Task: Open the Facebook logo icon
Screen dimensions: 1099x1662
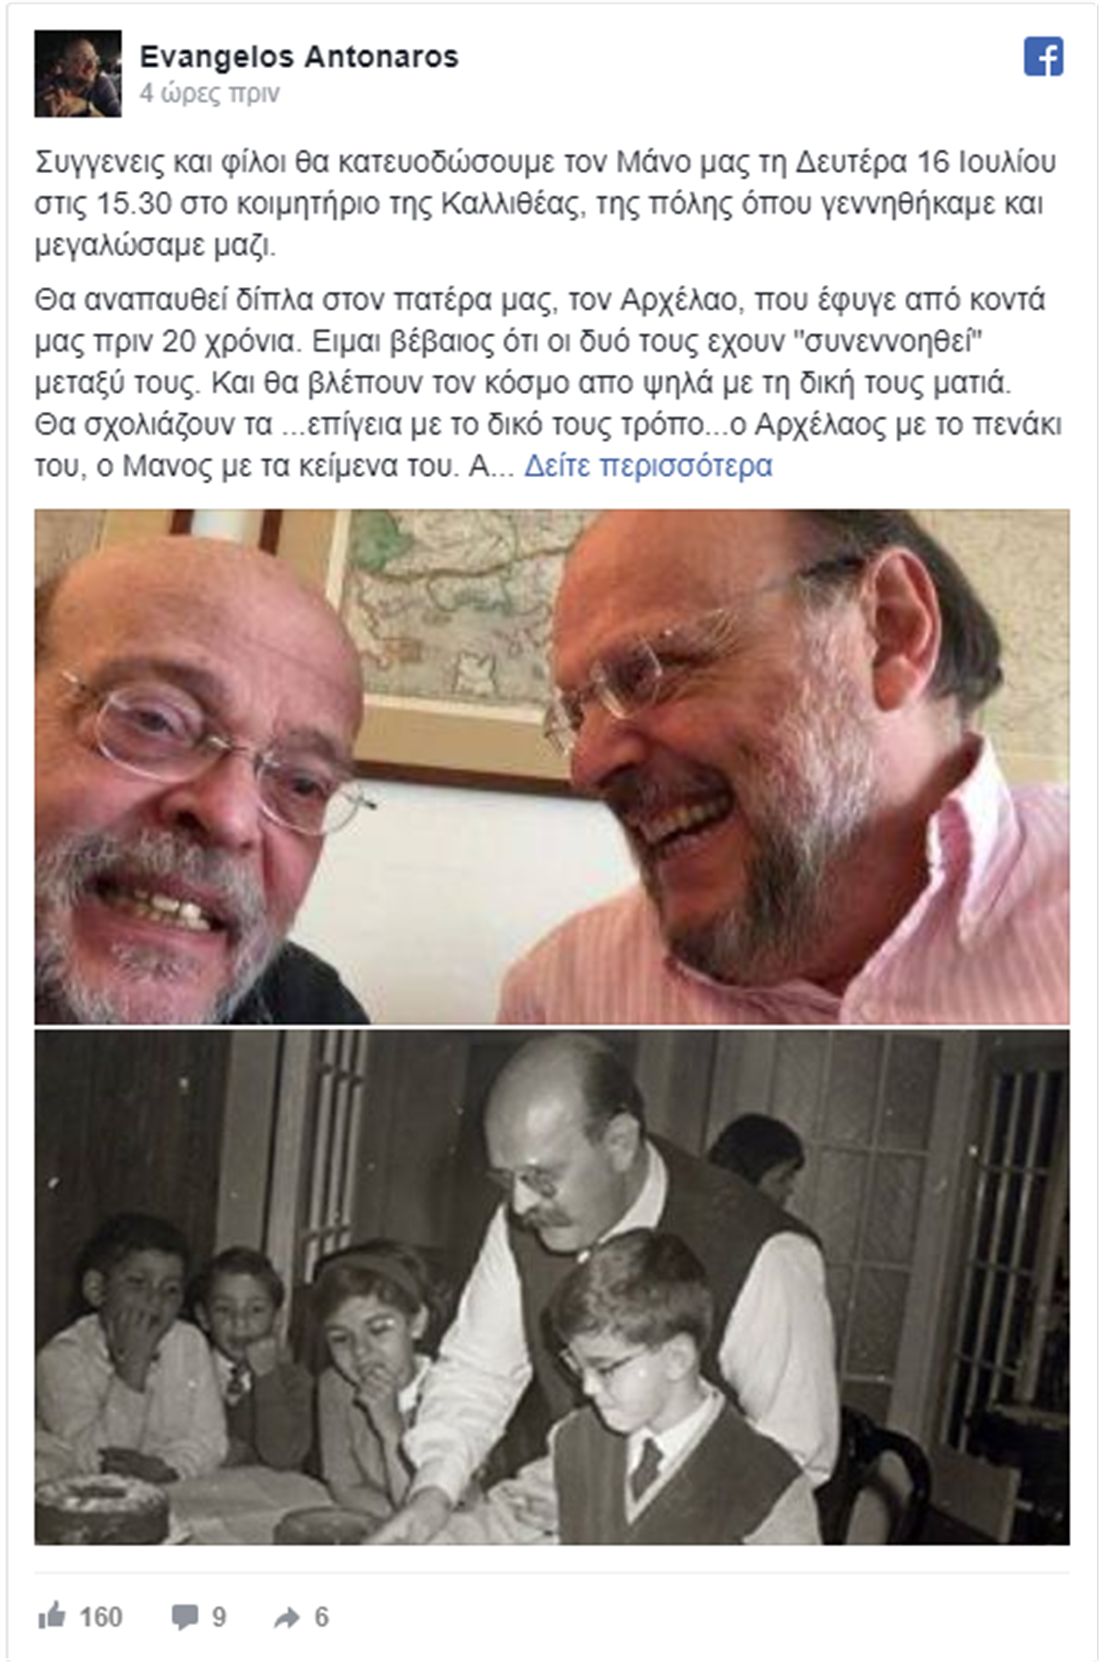Action: (x=1043, y=56)
